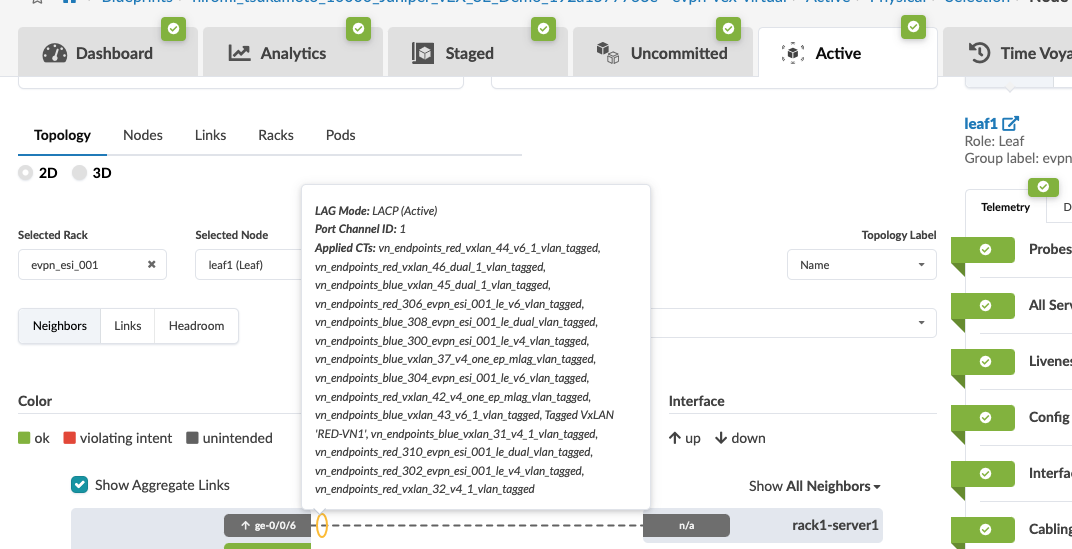
Task: Open the Topology Label Name dropdown
Action: click(861, 265)
